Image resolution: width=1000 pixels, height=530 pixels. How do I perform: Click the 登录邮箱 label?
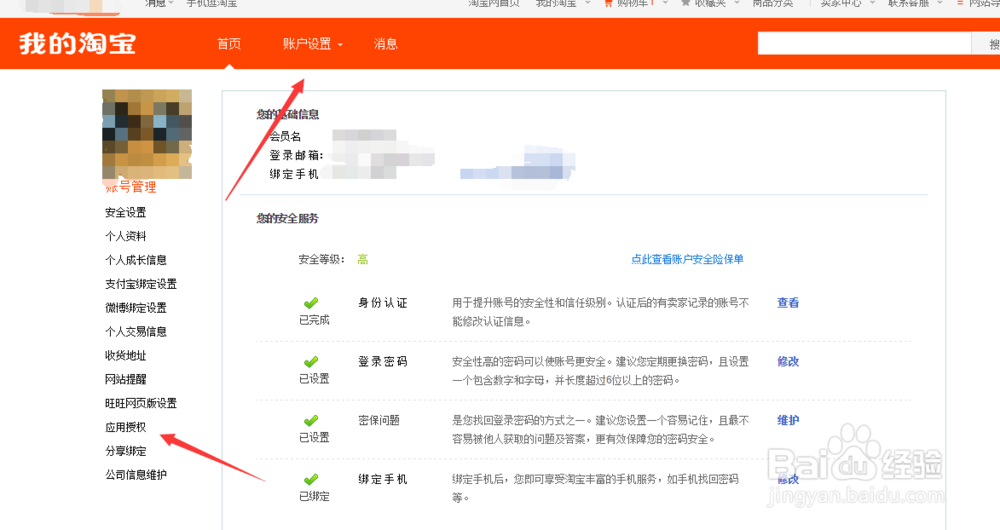click(x=297, y=155)
